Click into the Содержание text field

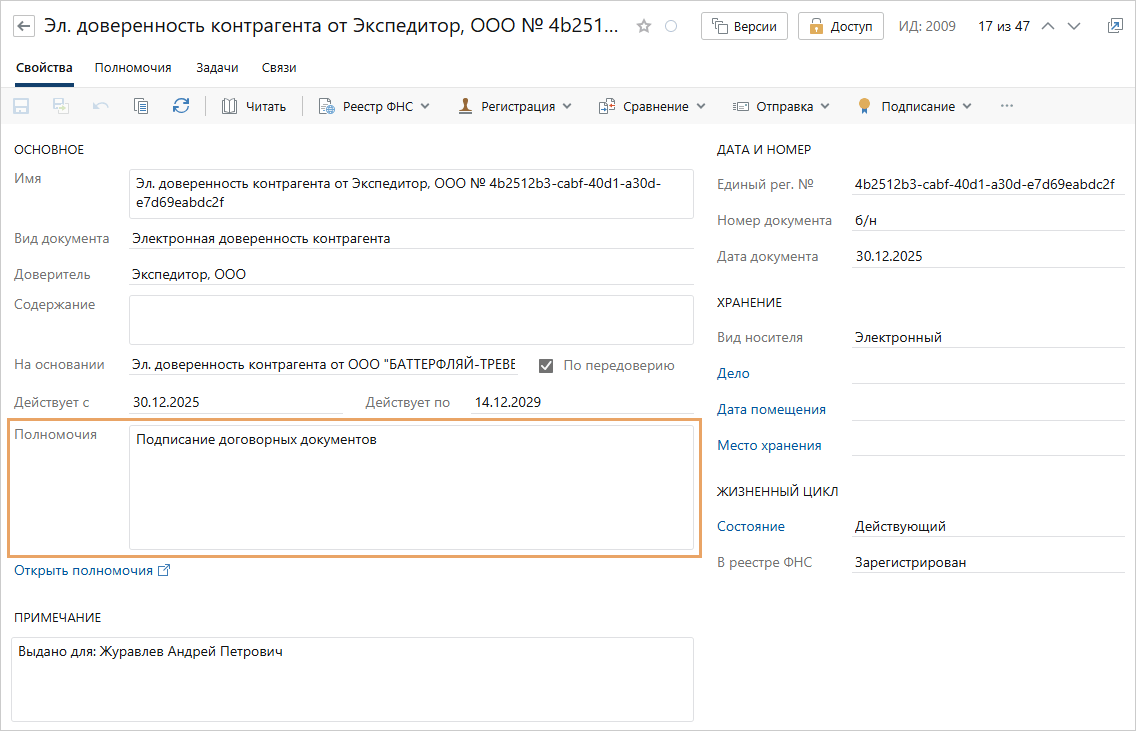tap(411, 320)
